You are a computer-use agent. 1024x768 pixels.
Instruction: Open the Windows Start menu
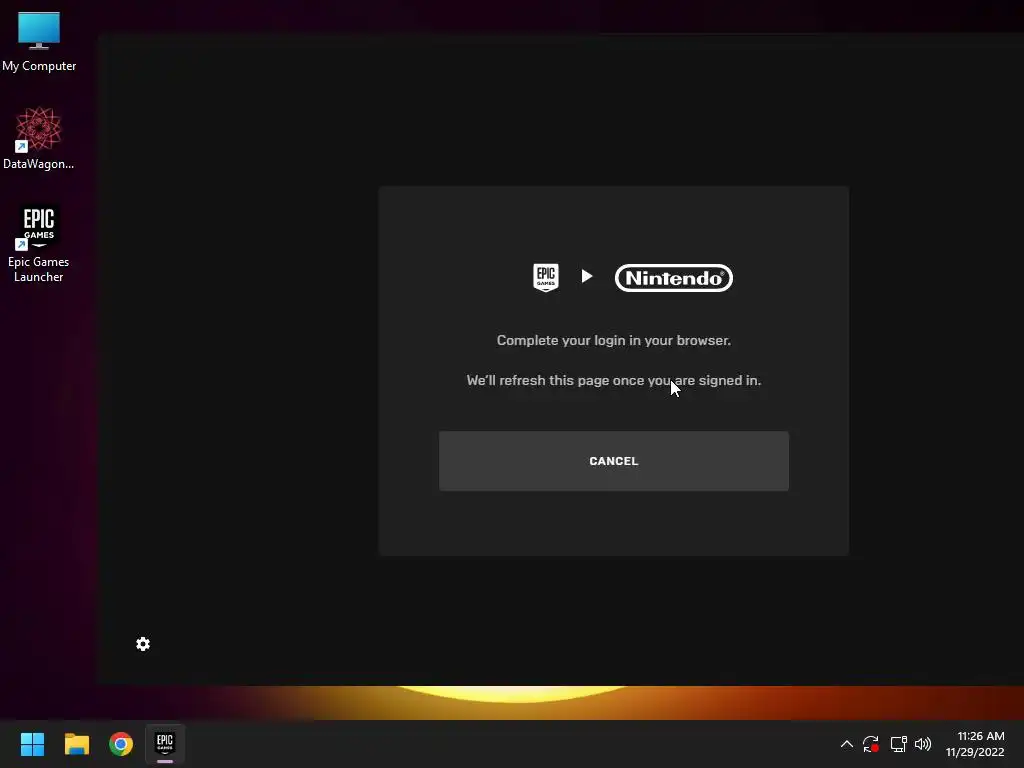33,744
